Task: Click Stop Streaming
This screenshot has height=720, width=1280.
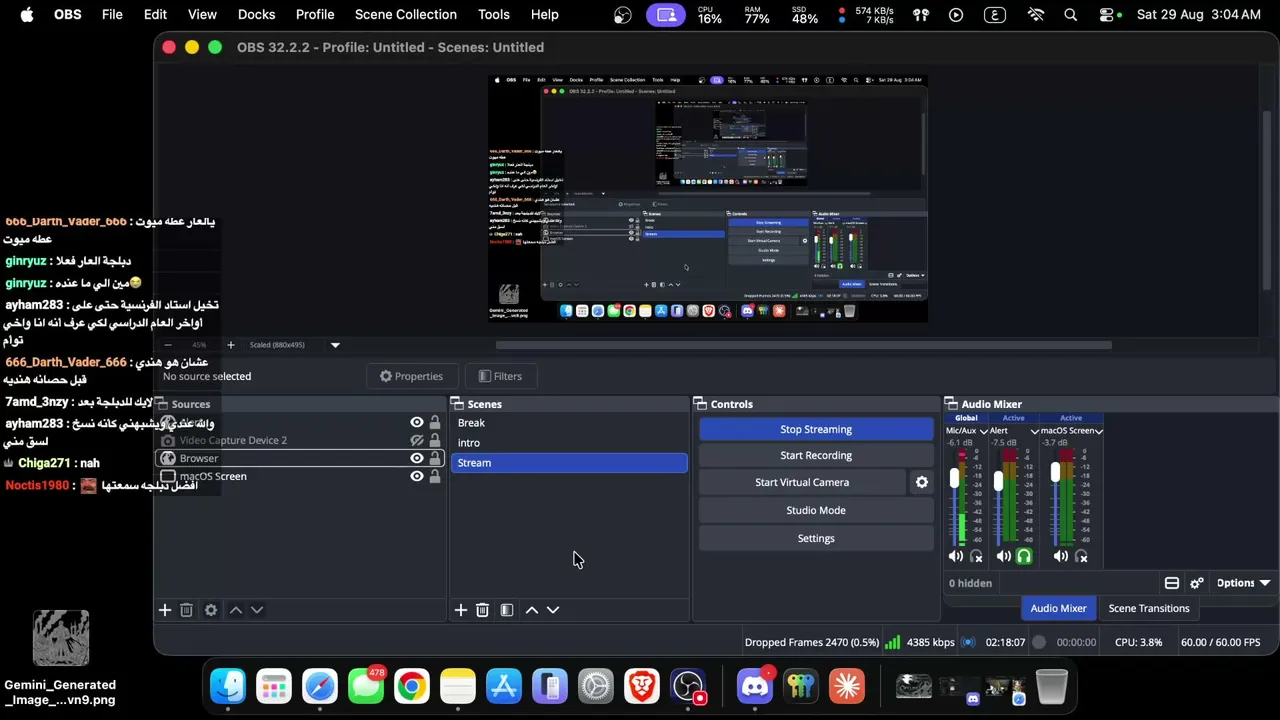Action: 816,429
